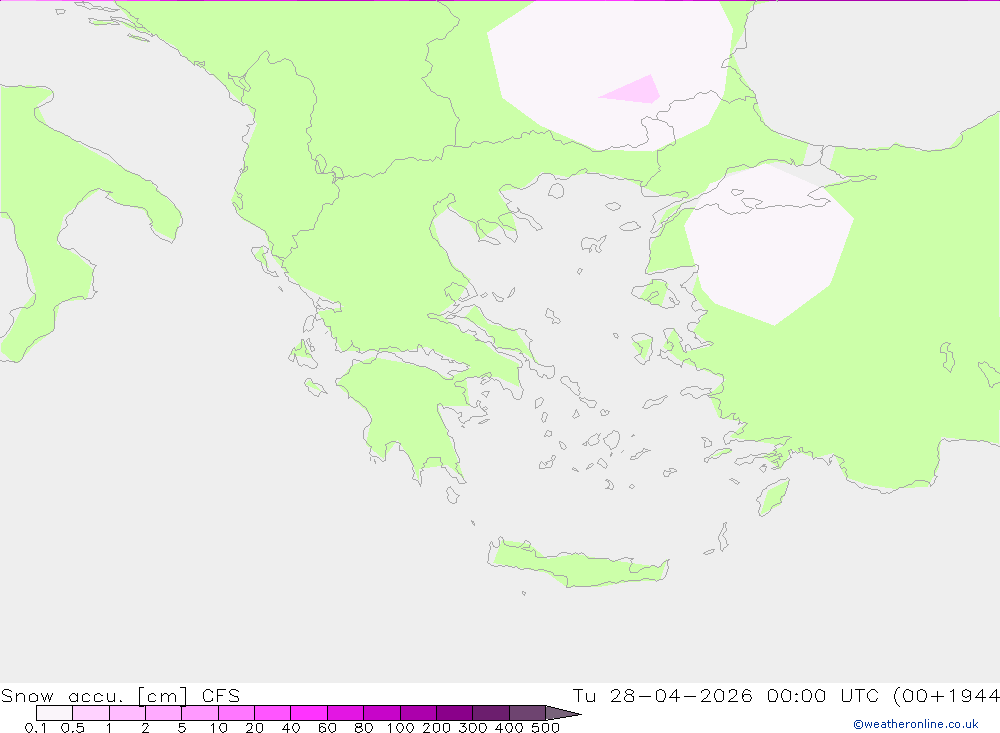
Task: Click the weatheronline.co.uk copyright link
Action: (916, 724)
